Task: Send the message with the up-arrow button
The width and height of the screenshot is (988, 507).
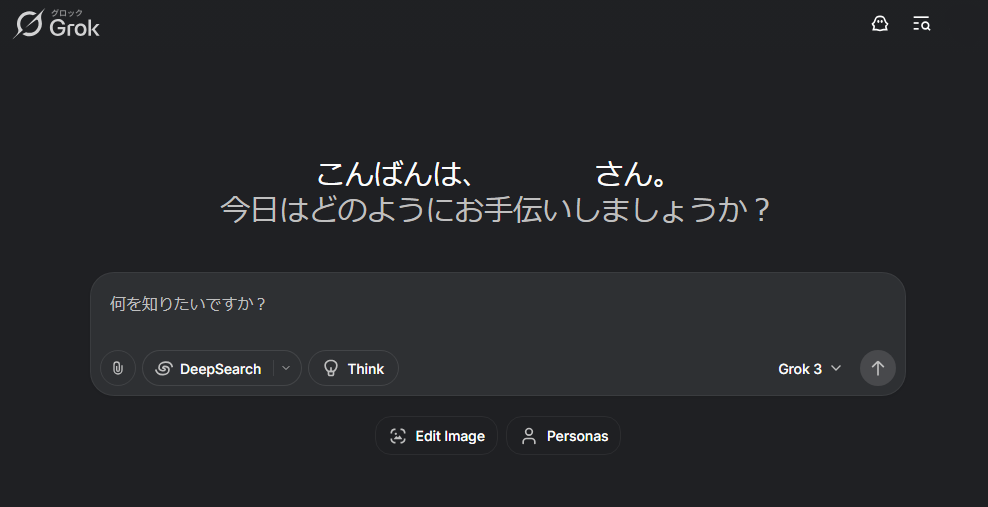Action: click(x=878, y=368)
